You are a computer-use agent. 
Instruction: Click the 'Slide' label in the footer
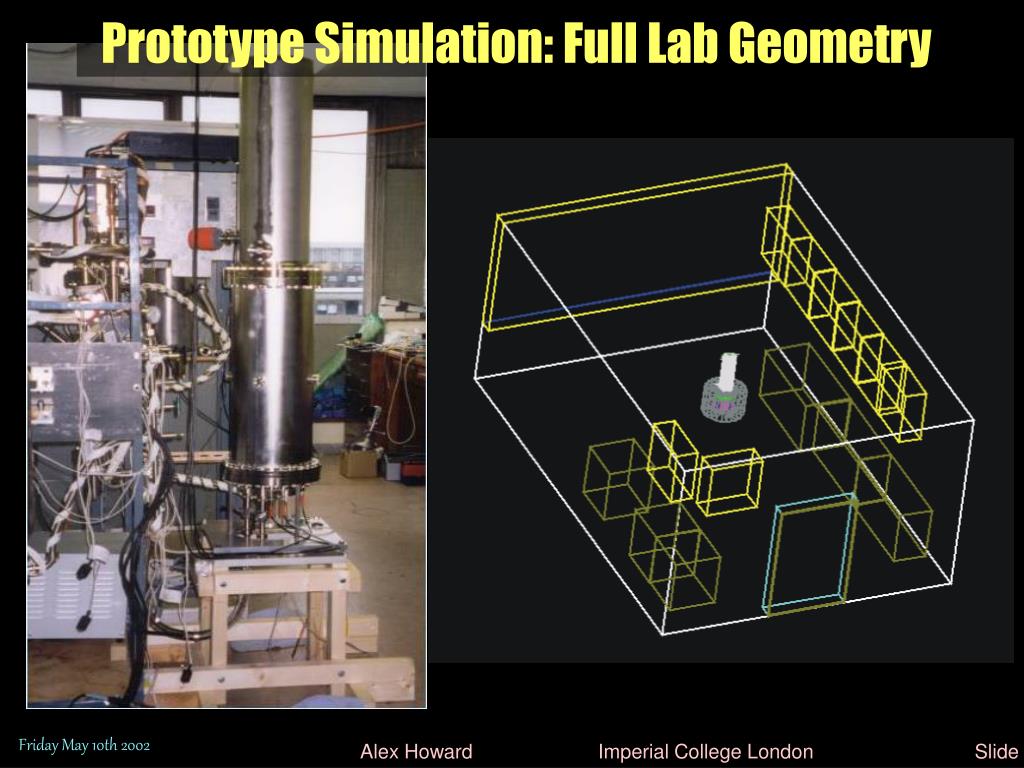(x=997, y=752)
